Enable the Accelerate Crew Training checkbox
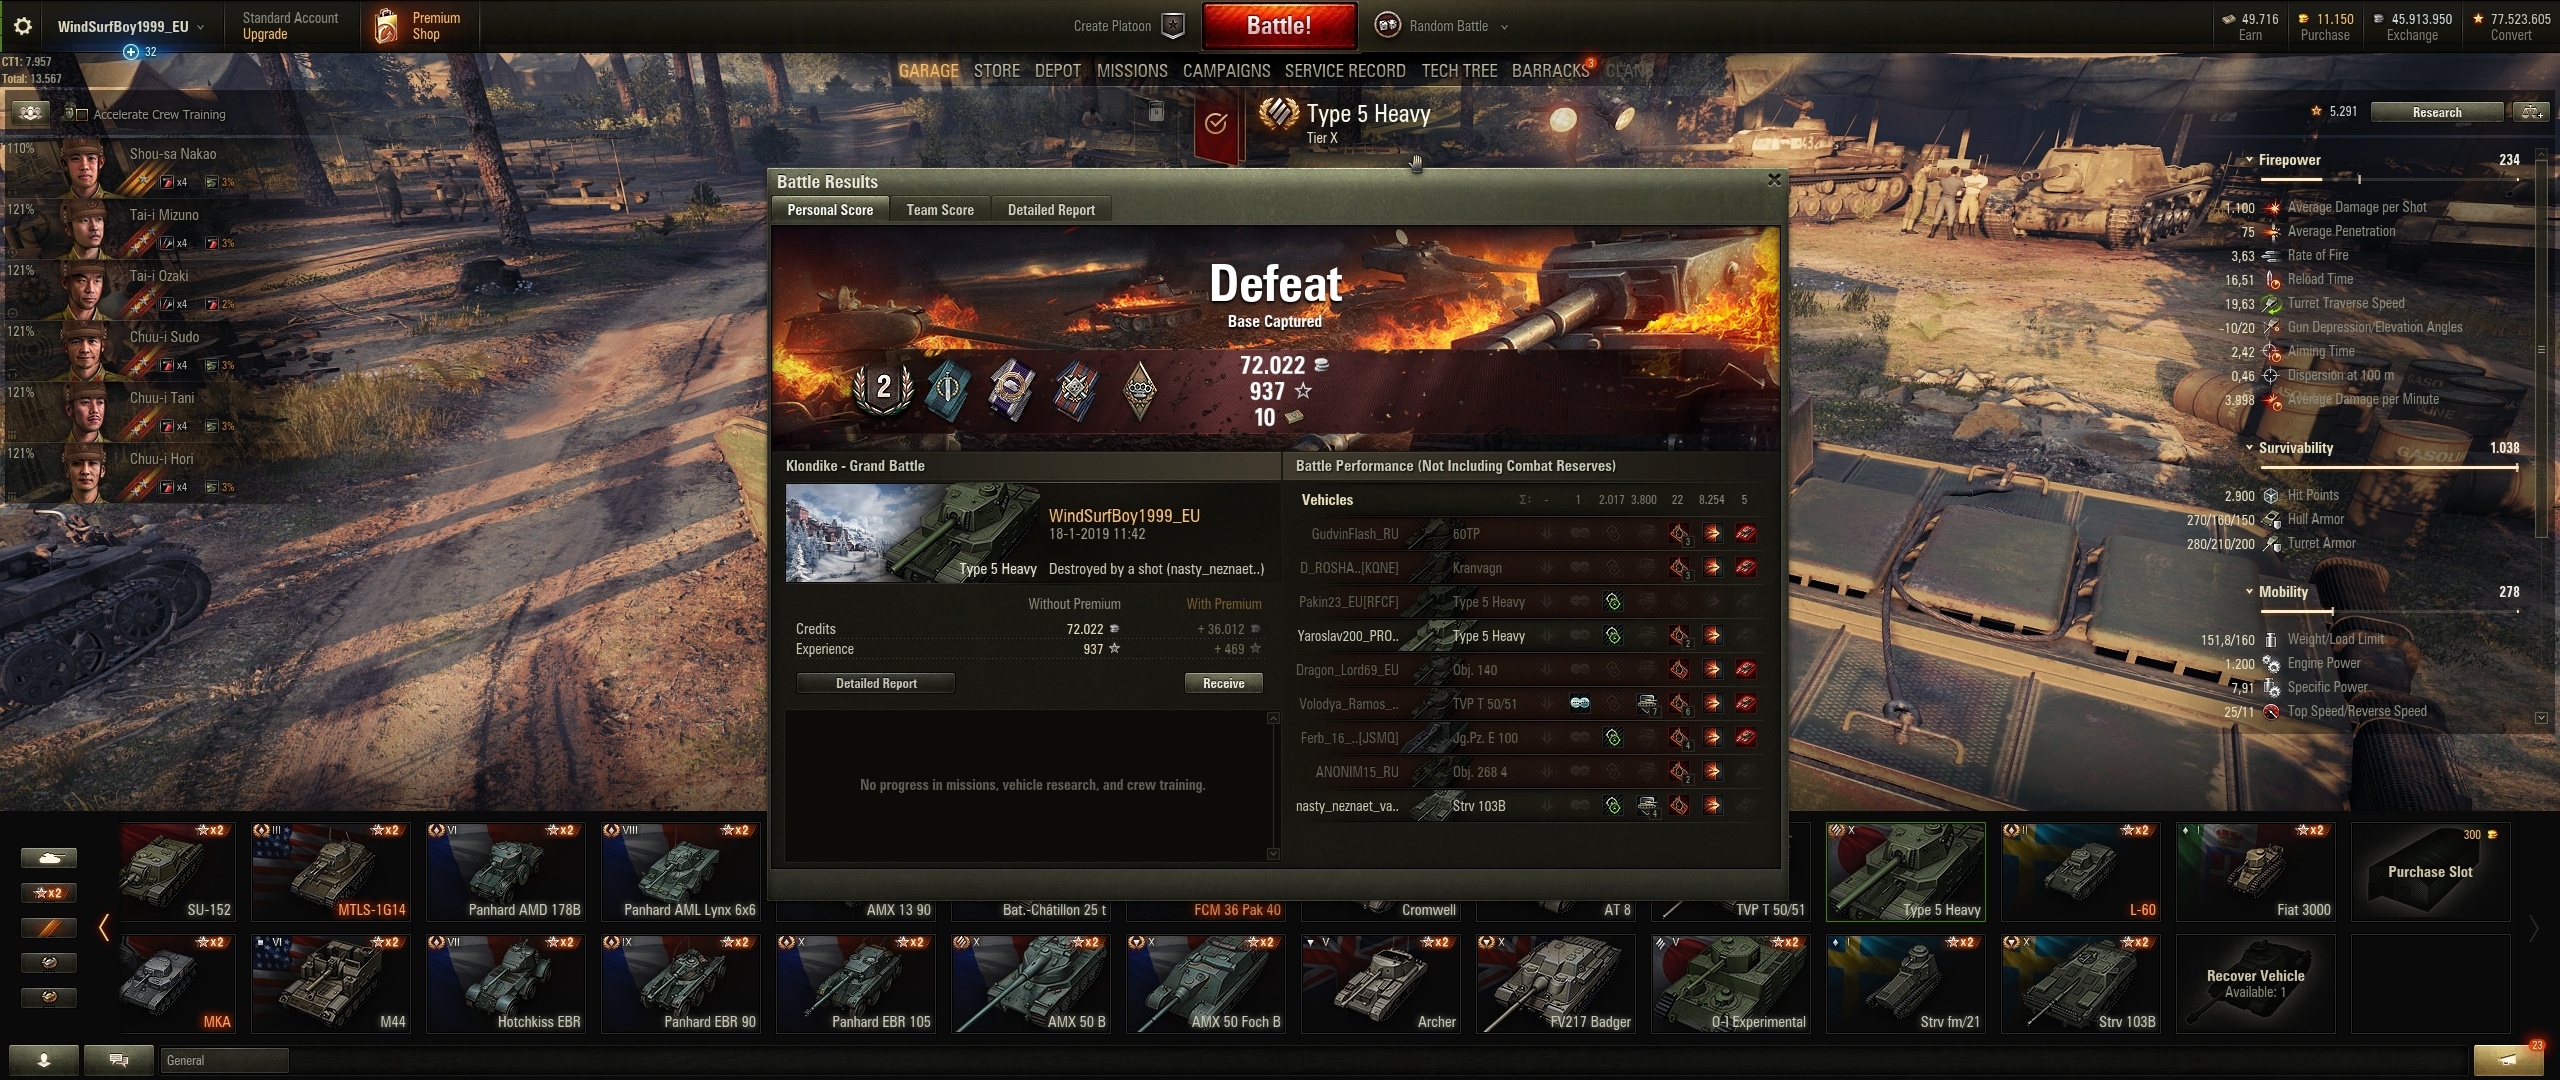 (82, 115)
